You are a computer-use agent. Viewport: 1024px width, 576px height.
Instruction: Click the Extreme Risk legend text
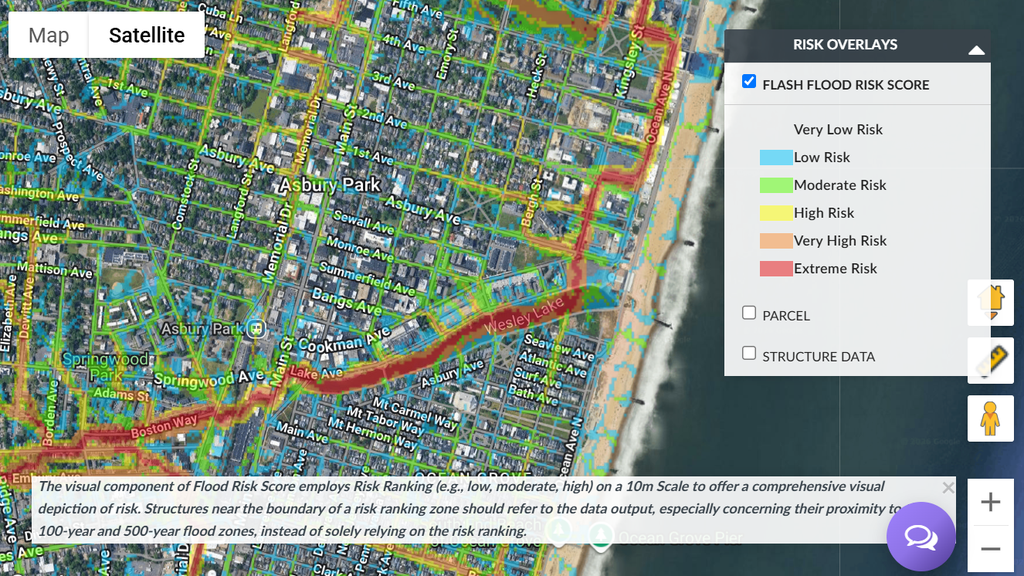coord(835,268)
